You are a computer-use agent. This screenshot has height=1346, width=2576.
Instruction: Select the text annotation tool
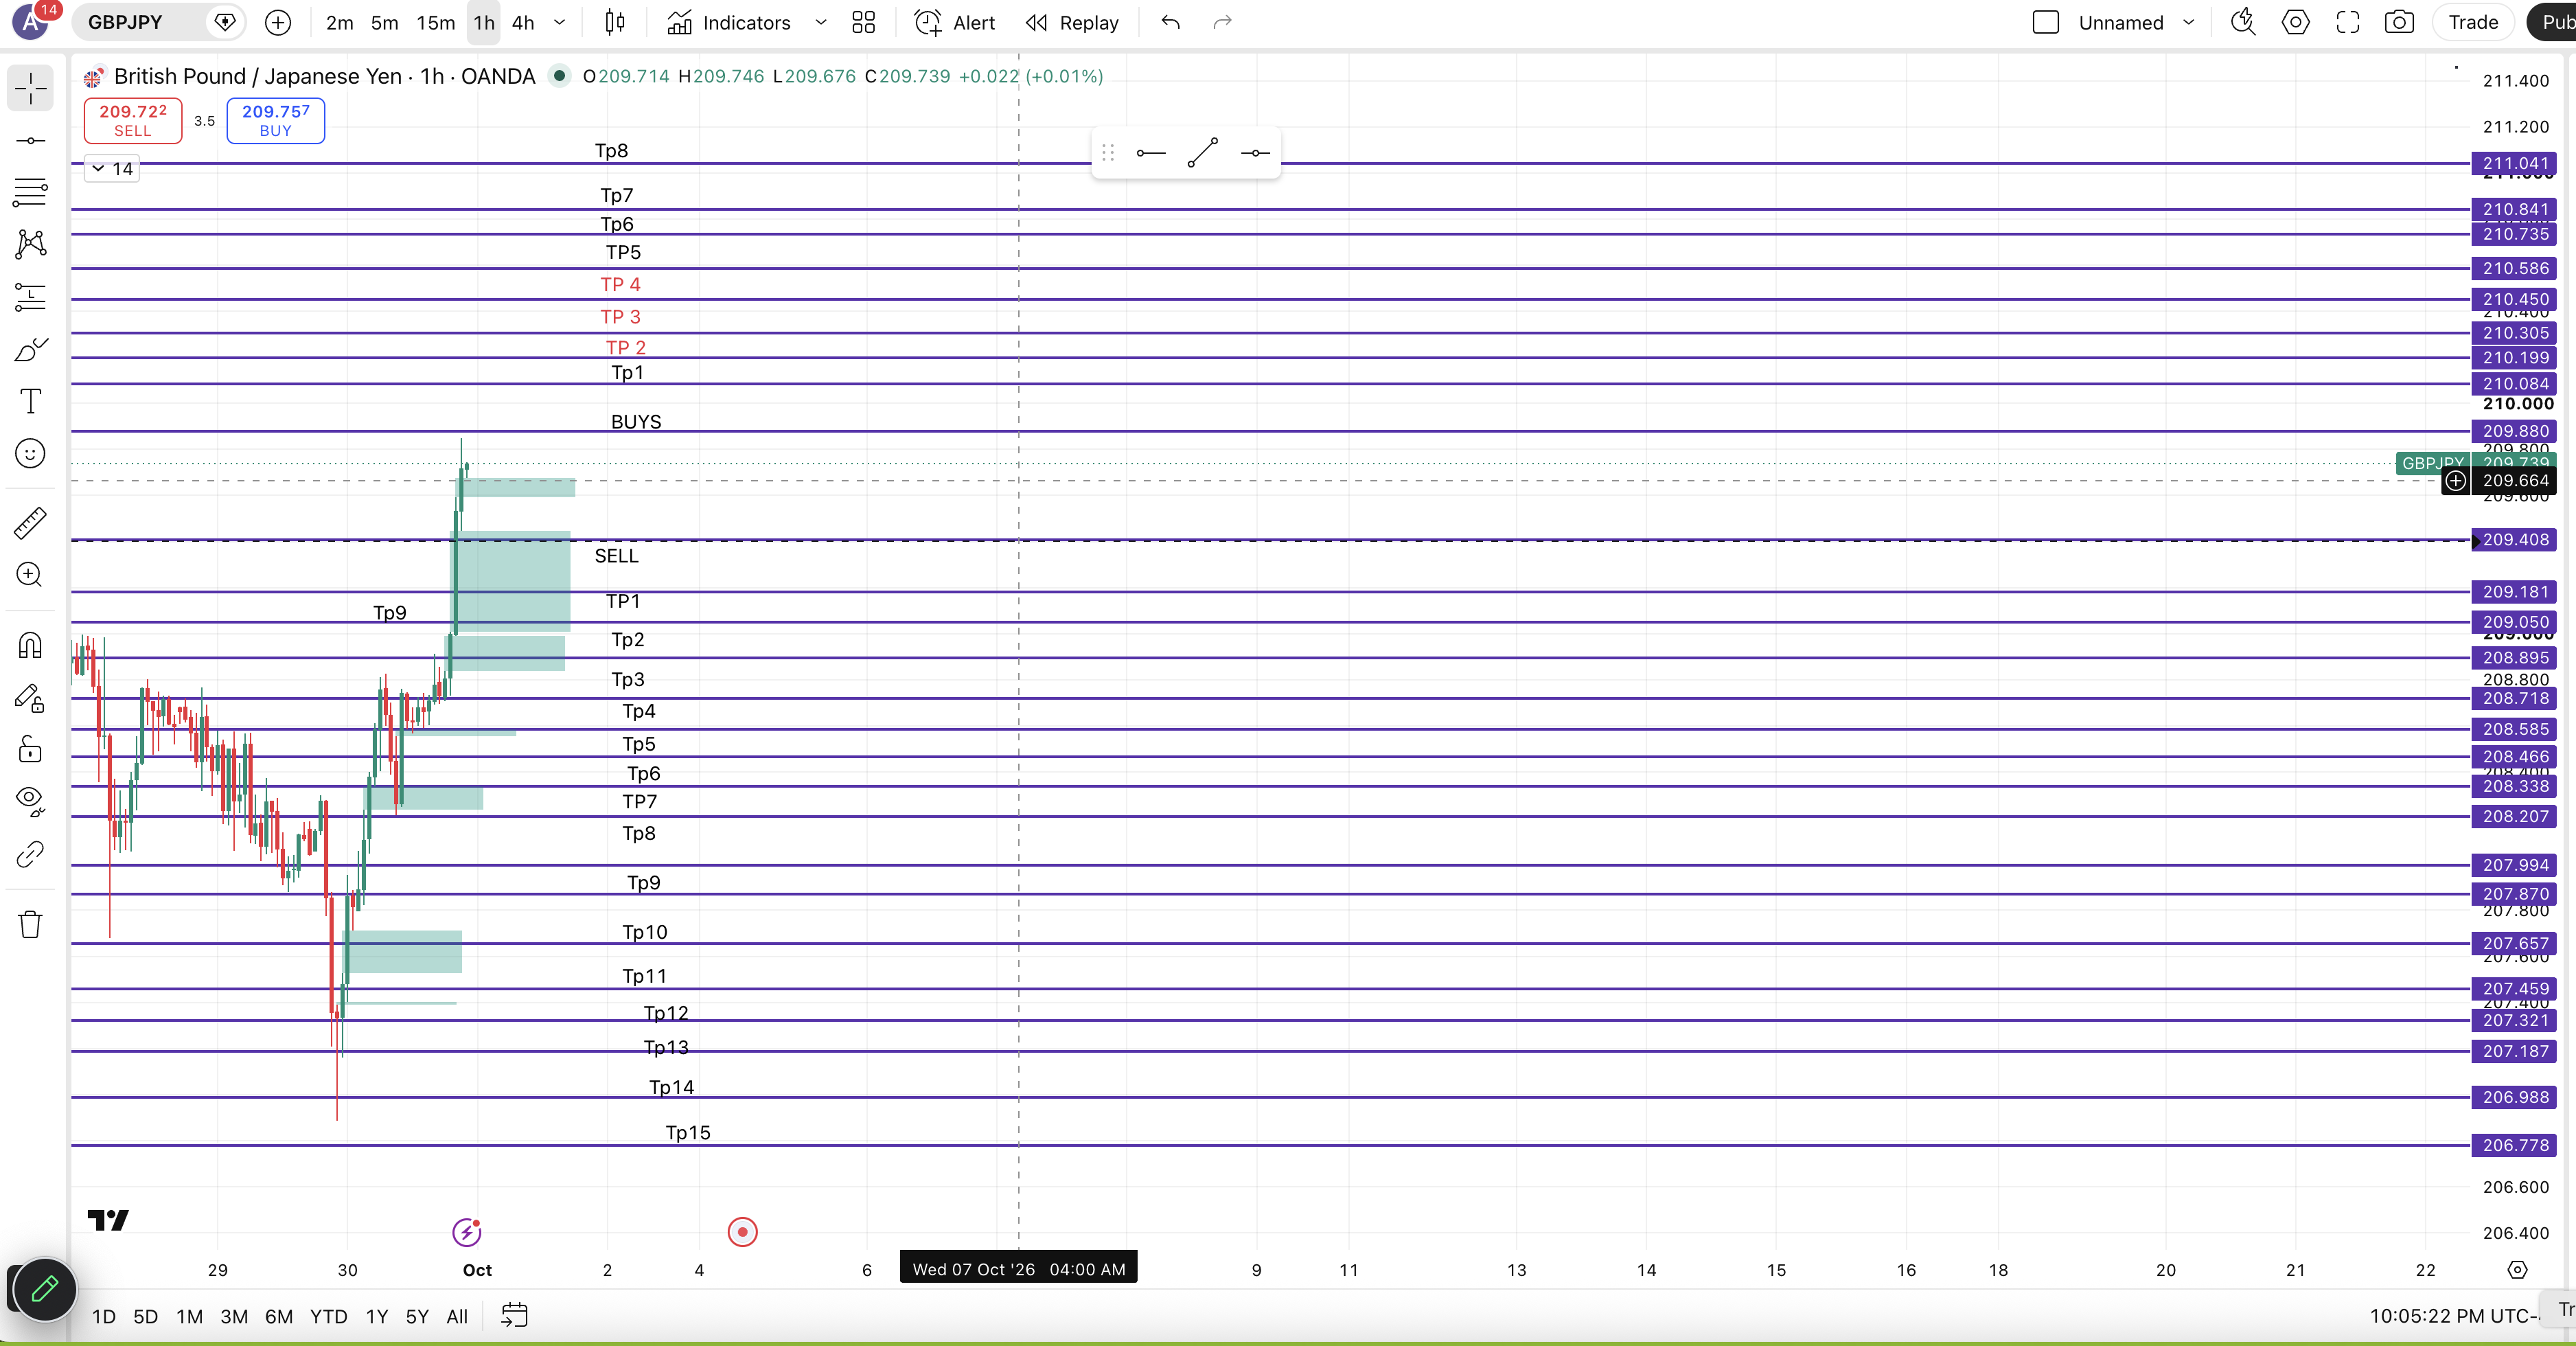coord(30,401)
